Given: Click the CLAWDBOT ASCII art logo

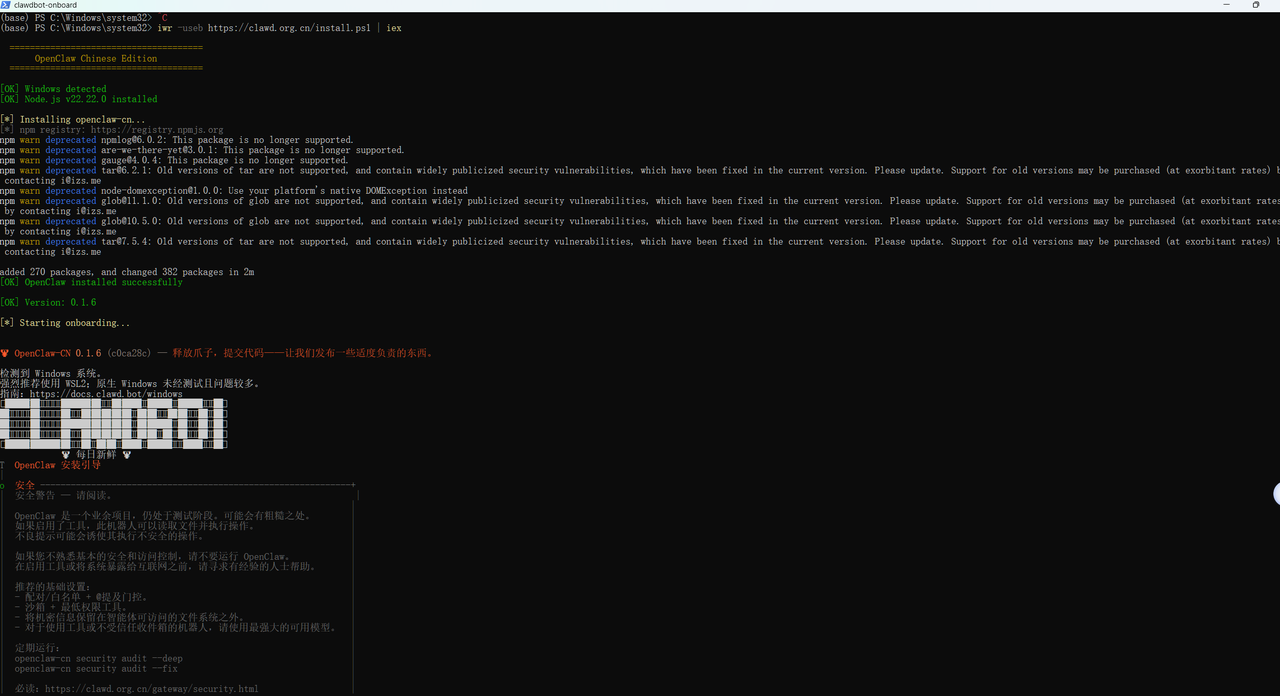Looking at the screenshot, I should pyautogui.click(x=113, y=424).
